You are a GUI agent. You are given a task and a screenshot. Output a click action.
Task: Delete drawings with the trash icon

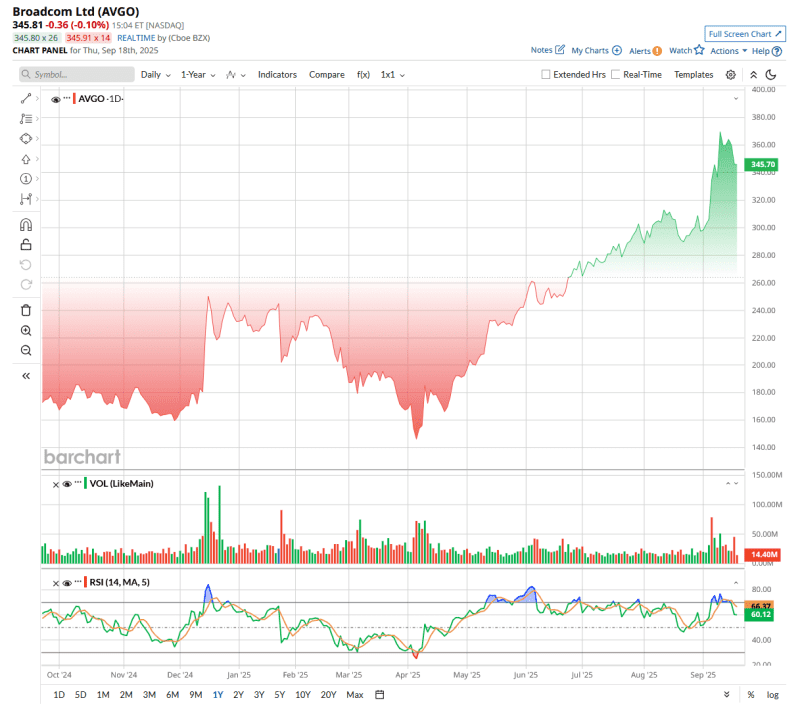pos(26,310)
